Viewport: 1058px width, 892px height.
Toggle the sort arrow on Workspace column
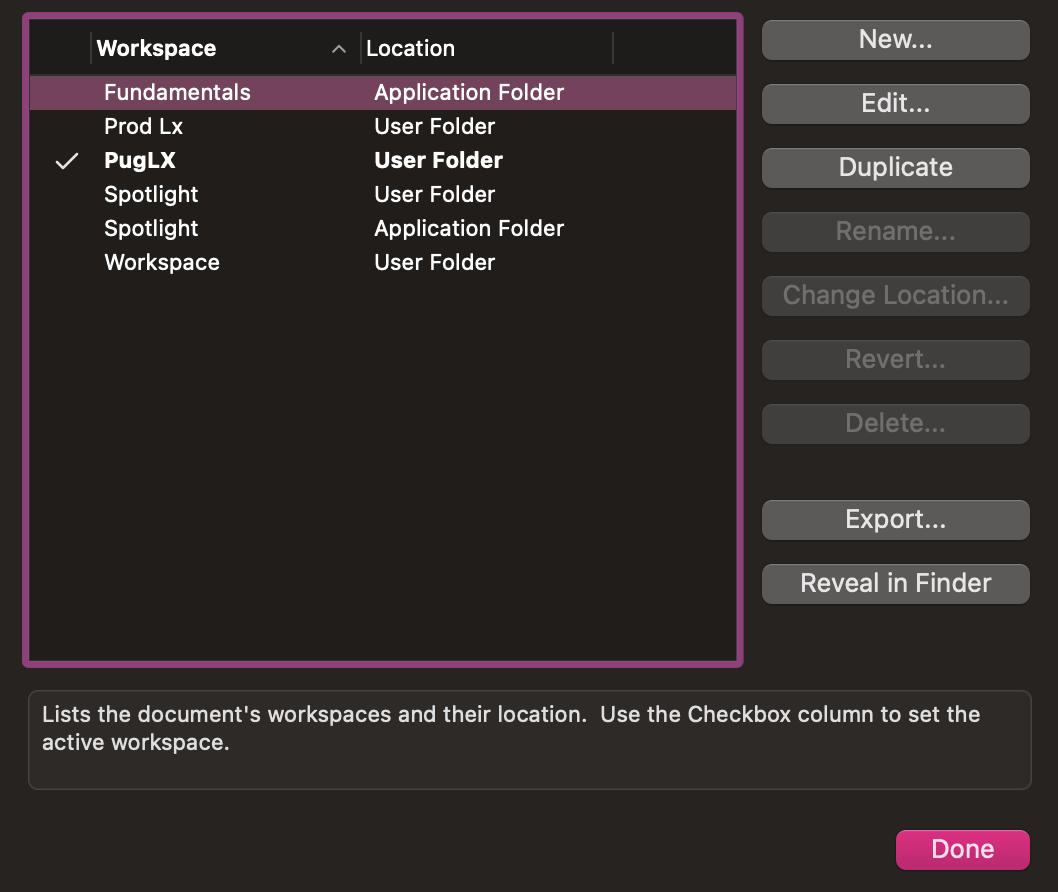click(339, 47)
